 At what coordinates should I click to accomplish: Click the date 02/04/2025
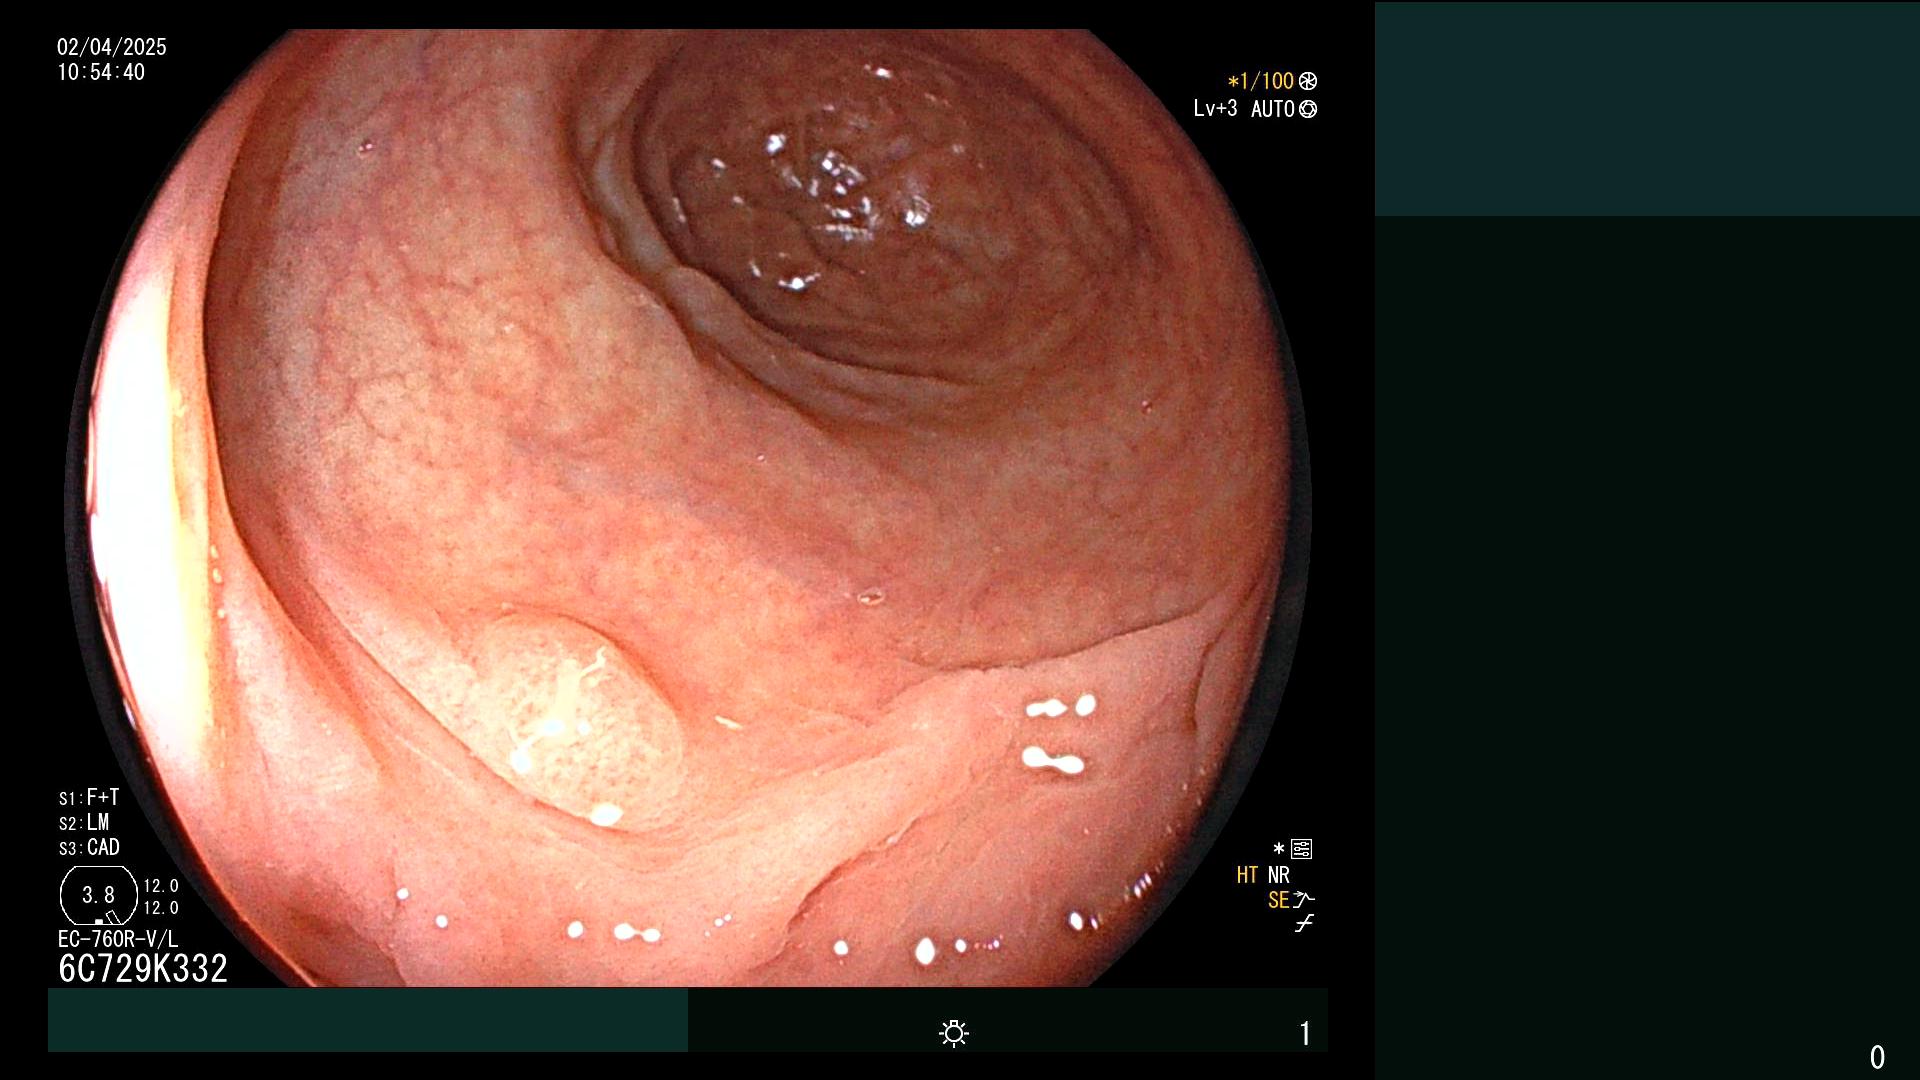[x=112, y=47]
